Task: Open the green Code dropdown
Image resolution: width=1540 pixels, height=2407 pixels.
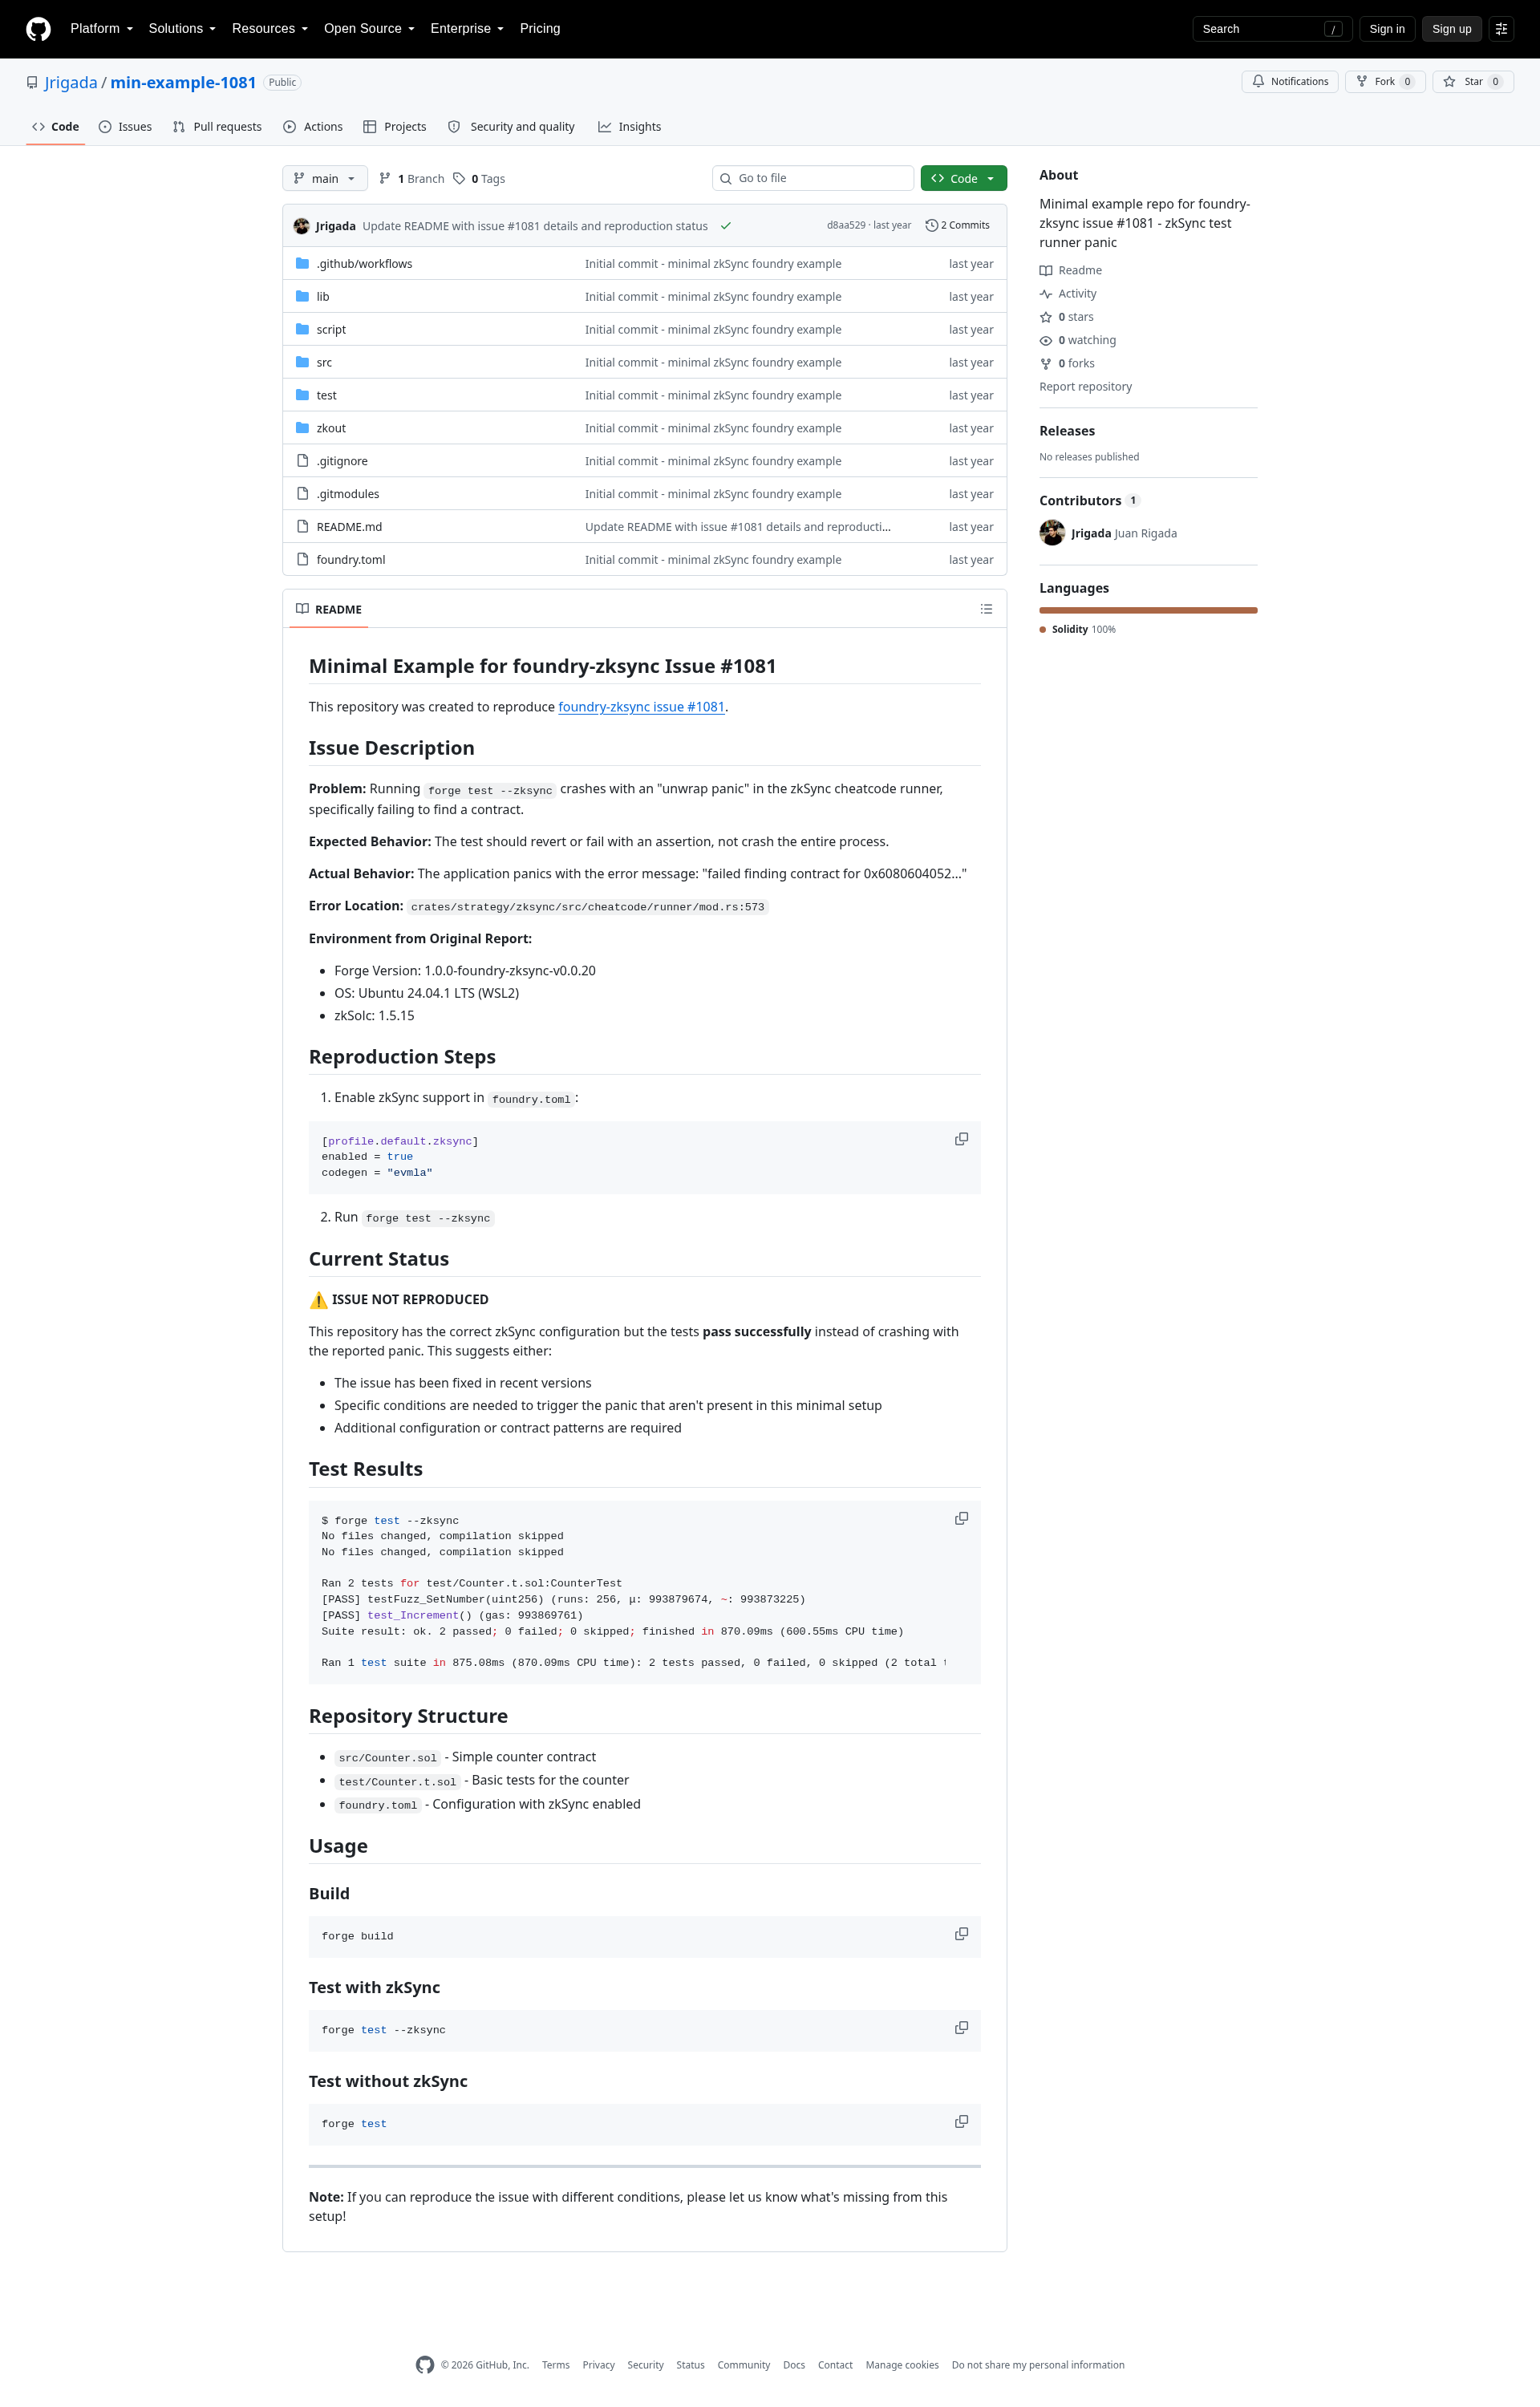Action: [x=963, y=178]
